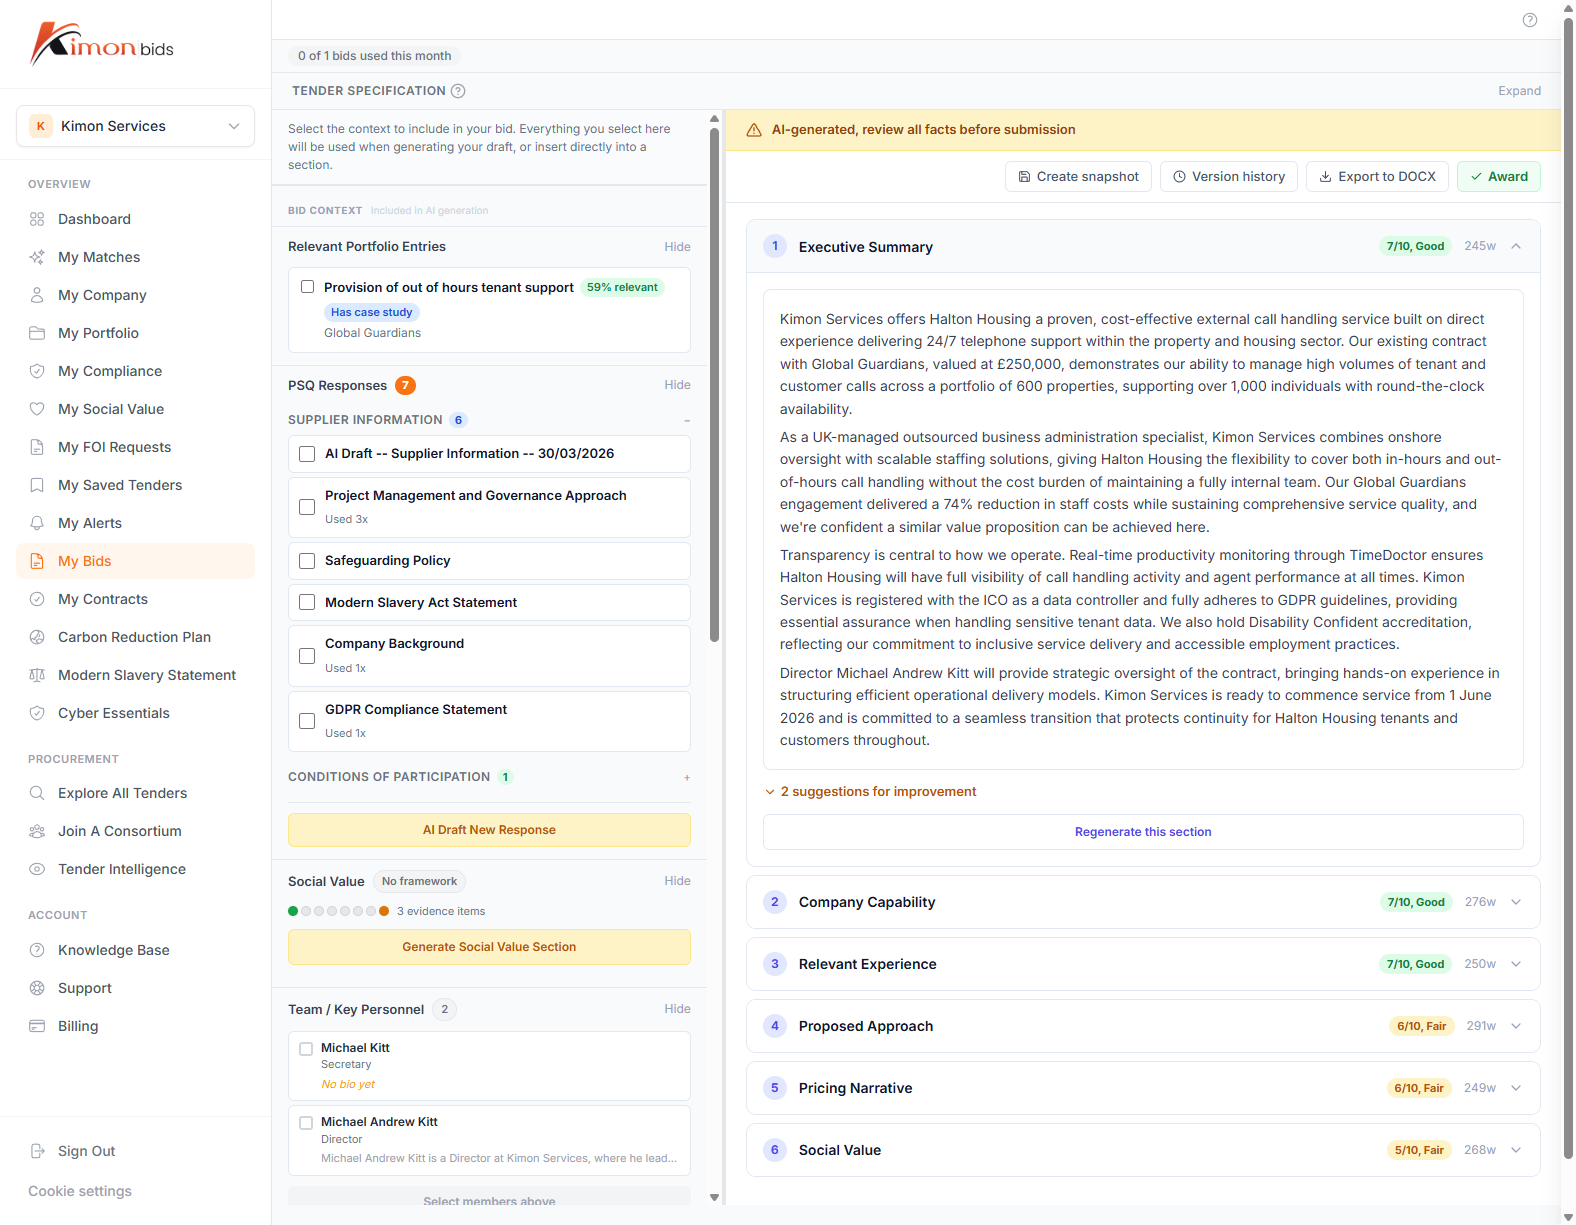The height and width of the screenshot is (1225, 1576).
Task: Hide Social Value context section
Action: [677, 881]
